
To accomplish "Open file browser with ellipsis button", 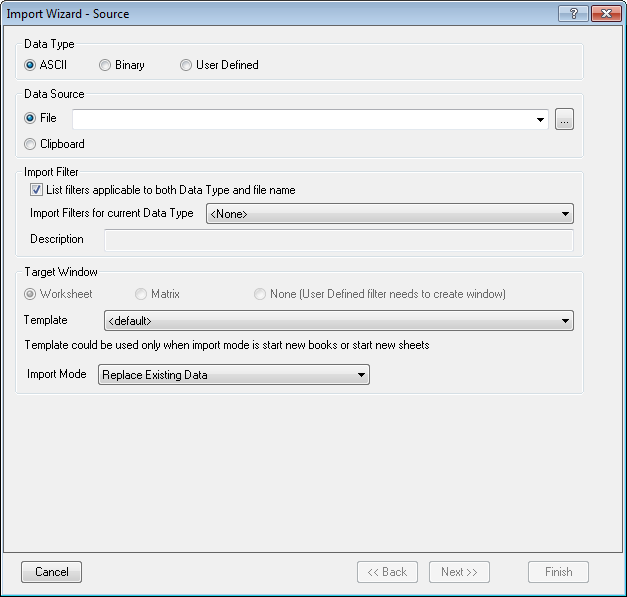I will [565, 120].
